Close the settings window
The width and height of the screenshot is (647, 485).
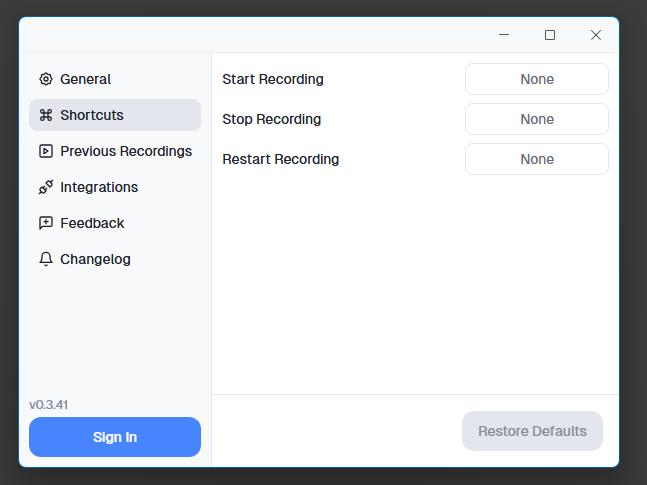[596, 35]
